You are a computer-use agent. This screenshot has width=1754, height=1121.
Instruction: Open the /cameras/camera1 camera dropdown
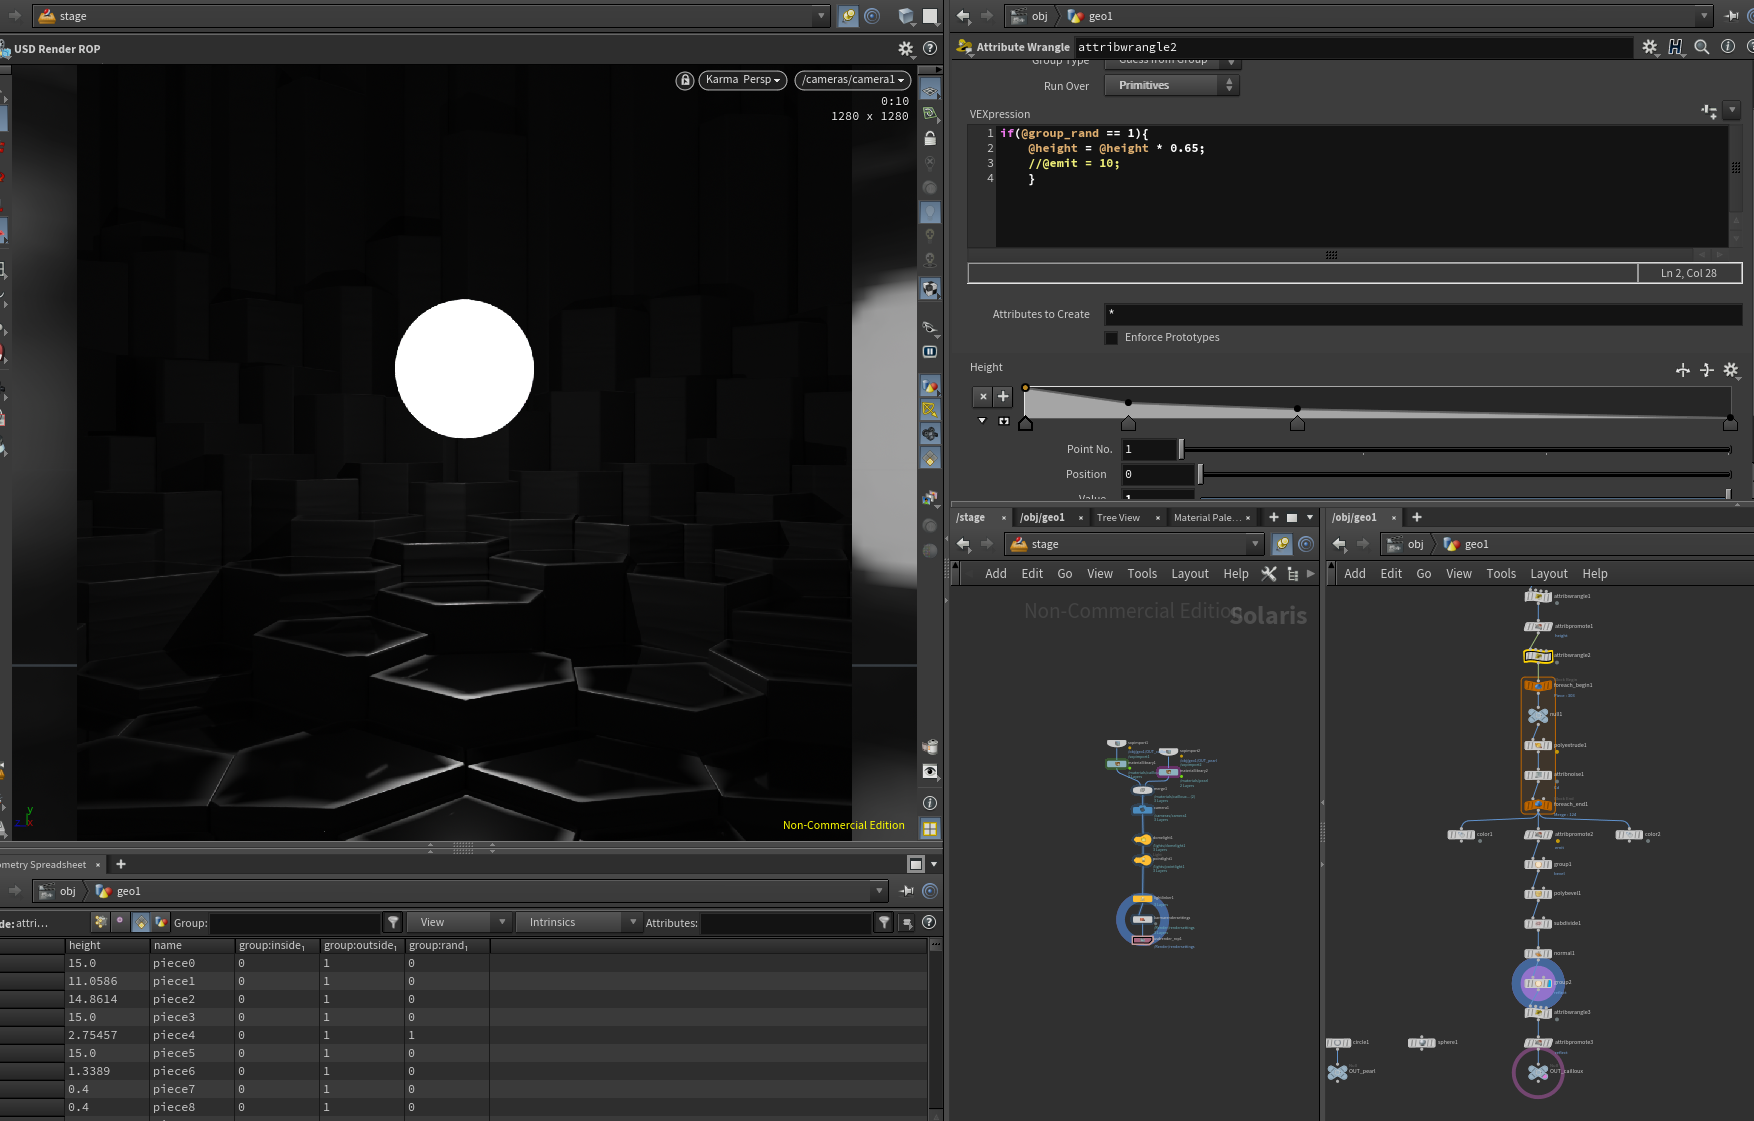[854, 80]
